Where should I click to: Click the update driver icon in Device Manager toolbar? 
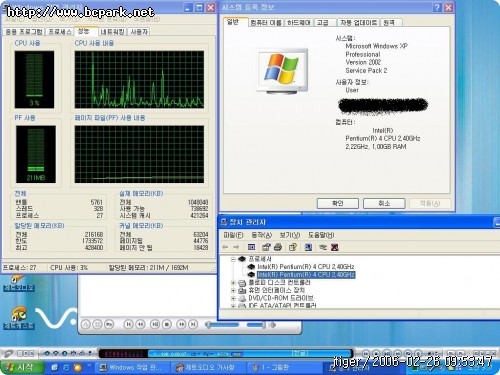[323, 247]
